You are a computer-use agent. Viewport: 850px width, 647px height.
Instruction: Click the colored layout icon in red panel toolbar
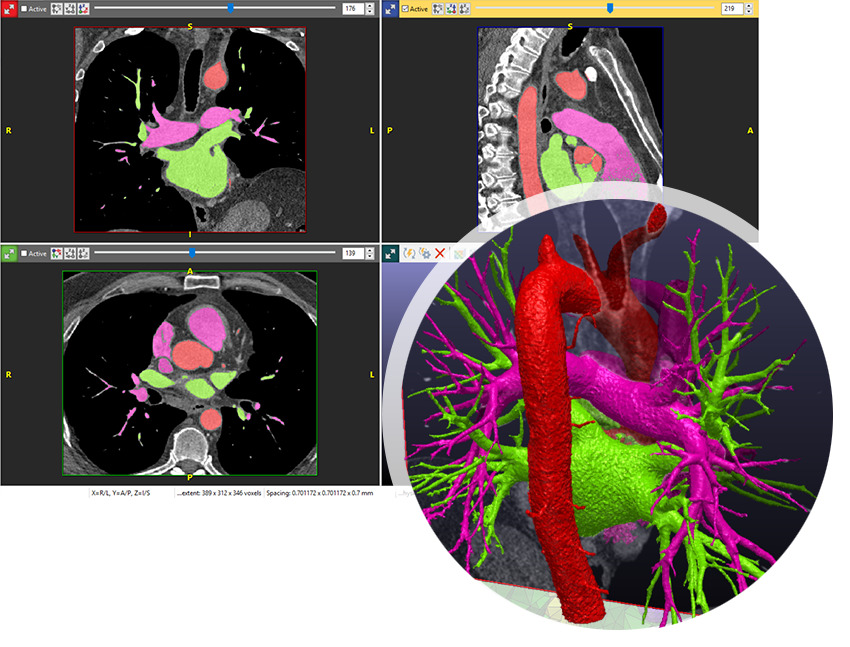click(x=83, y=8)
